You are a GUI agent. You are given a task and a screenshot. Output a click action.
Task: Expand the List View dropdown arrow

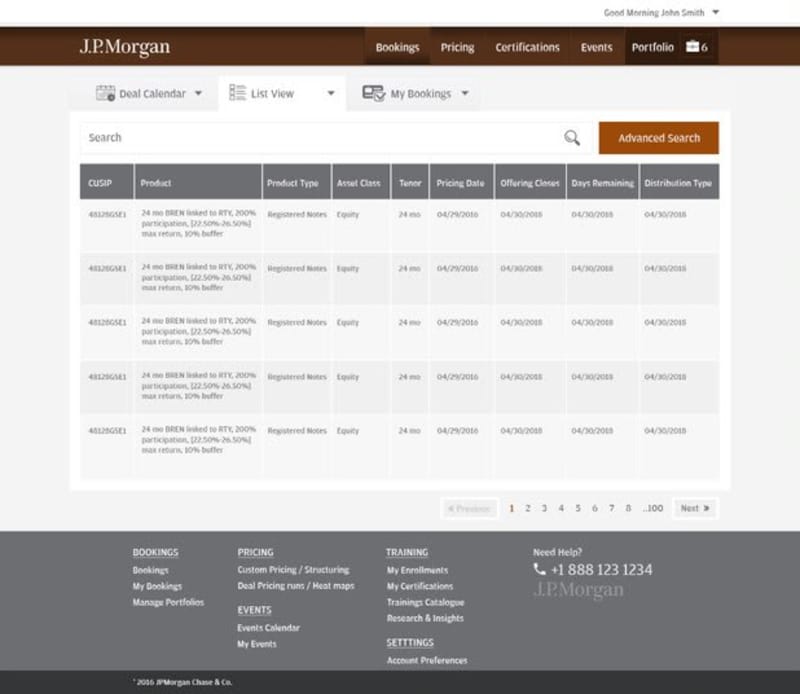331,93
